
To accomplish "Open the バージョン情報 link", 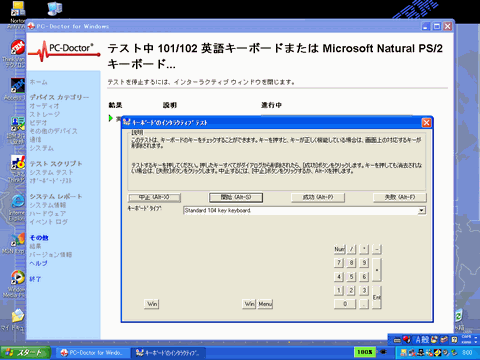I will [50, 255].
